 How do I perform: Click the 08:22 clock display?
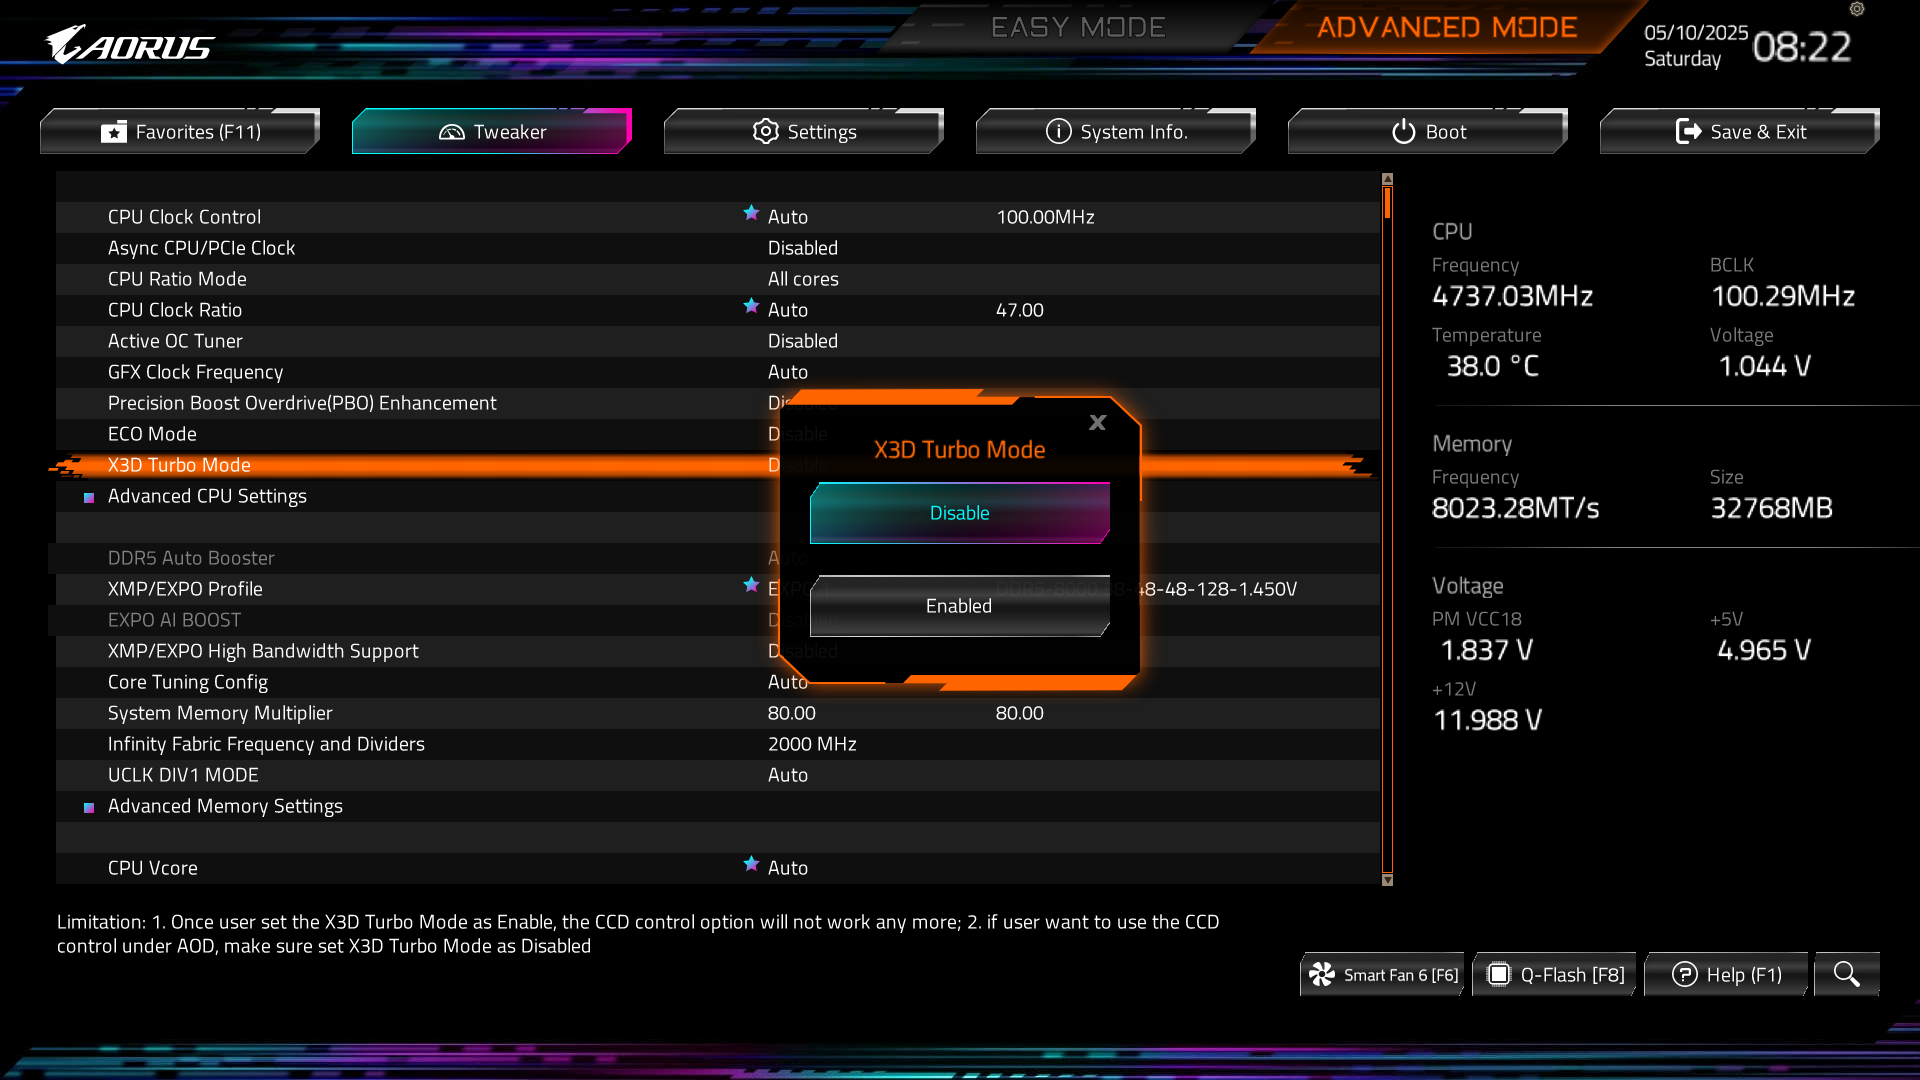click(x=1802, y=46)
